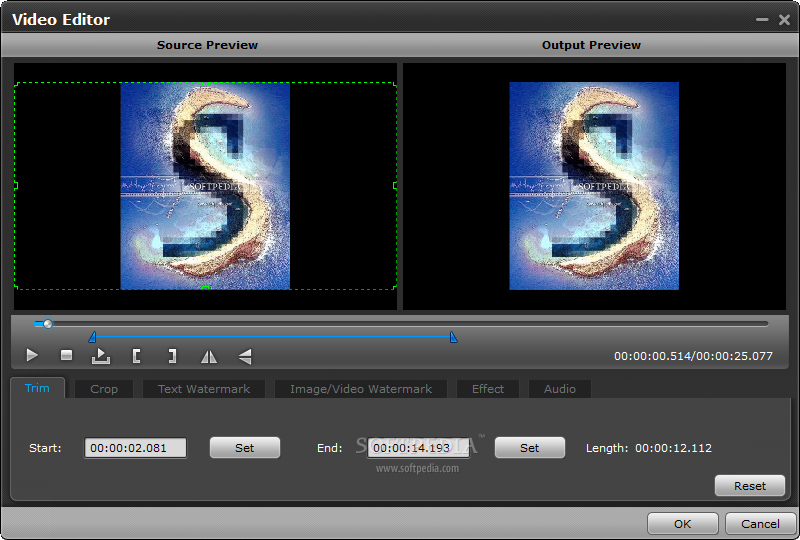Switch to the Trim tab

37,388
